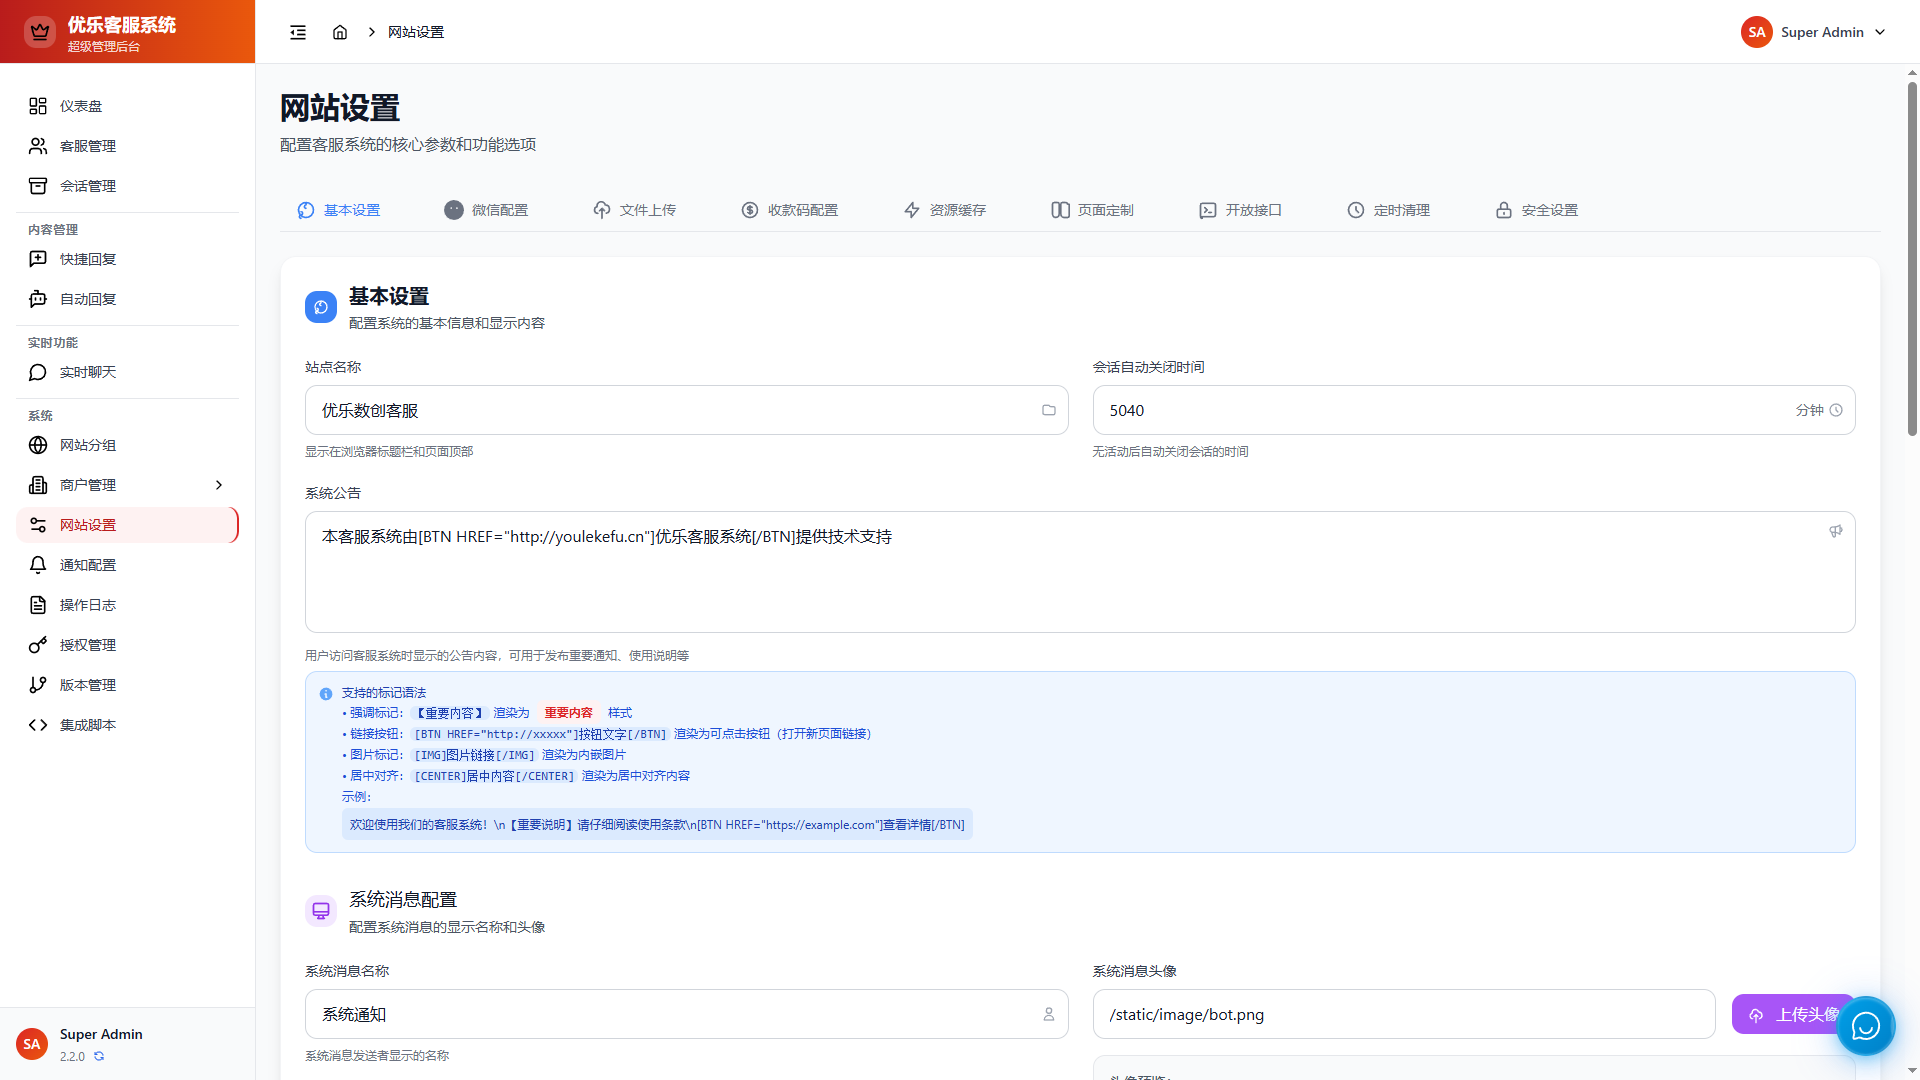Switch to the 微信配置 tab
1920x1080 pixels.
tap(486, 210)
